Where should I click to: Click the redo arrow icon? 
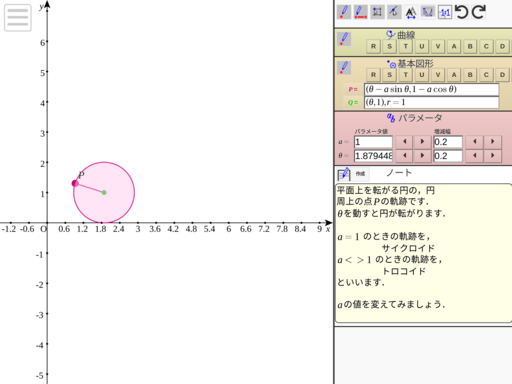(479, 12)
